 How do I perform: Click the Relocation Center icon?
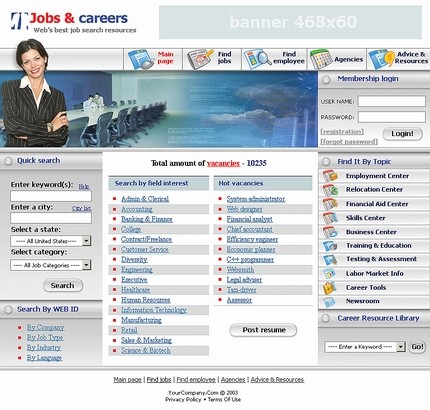point(330,190)
